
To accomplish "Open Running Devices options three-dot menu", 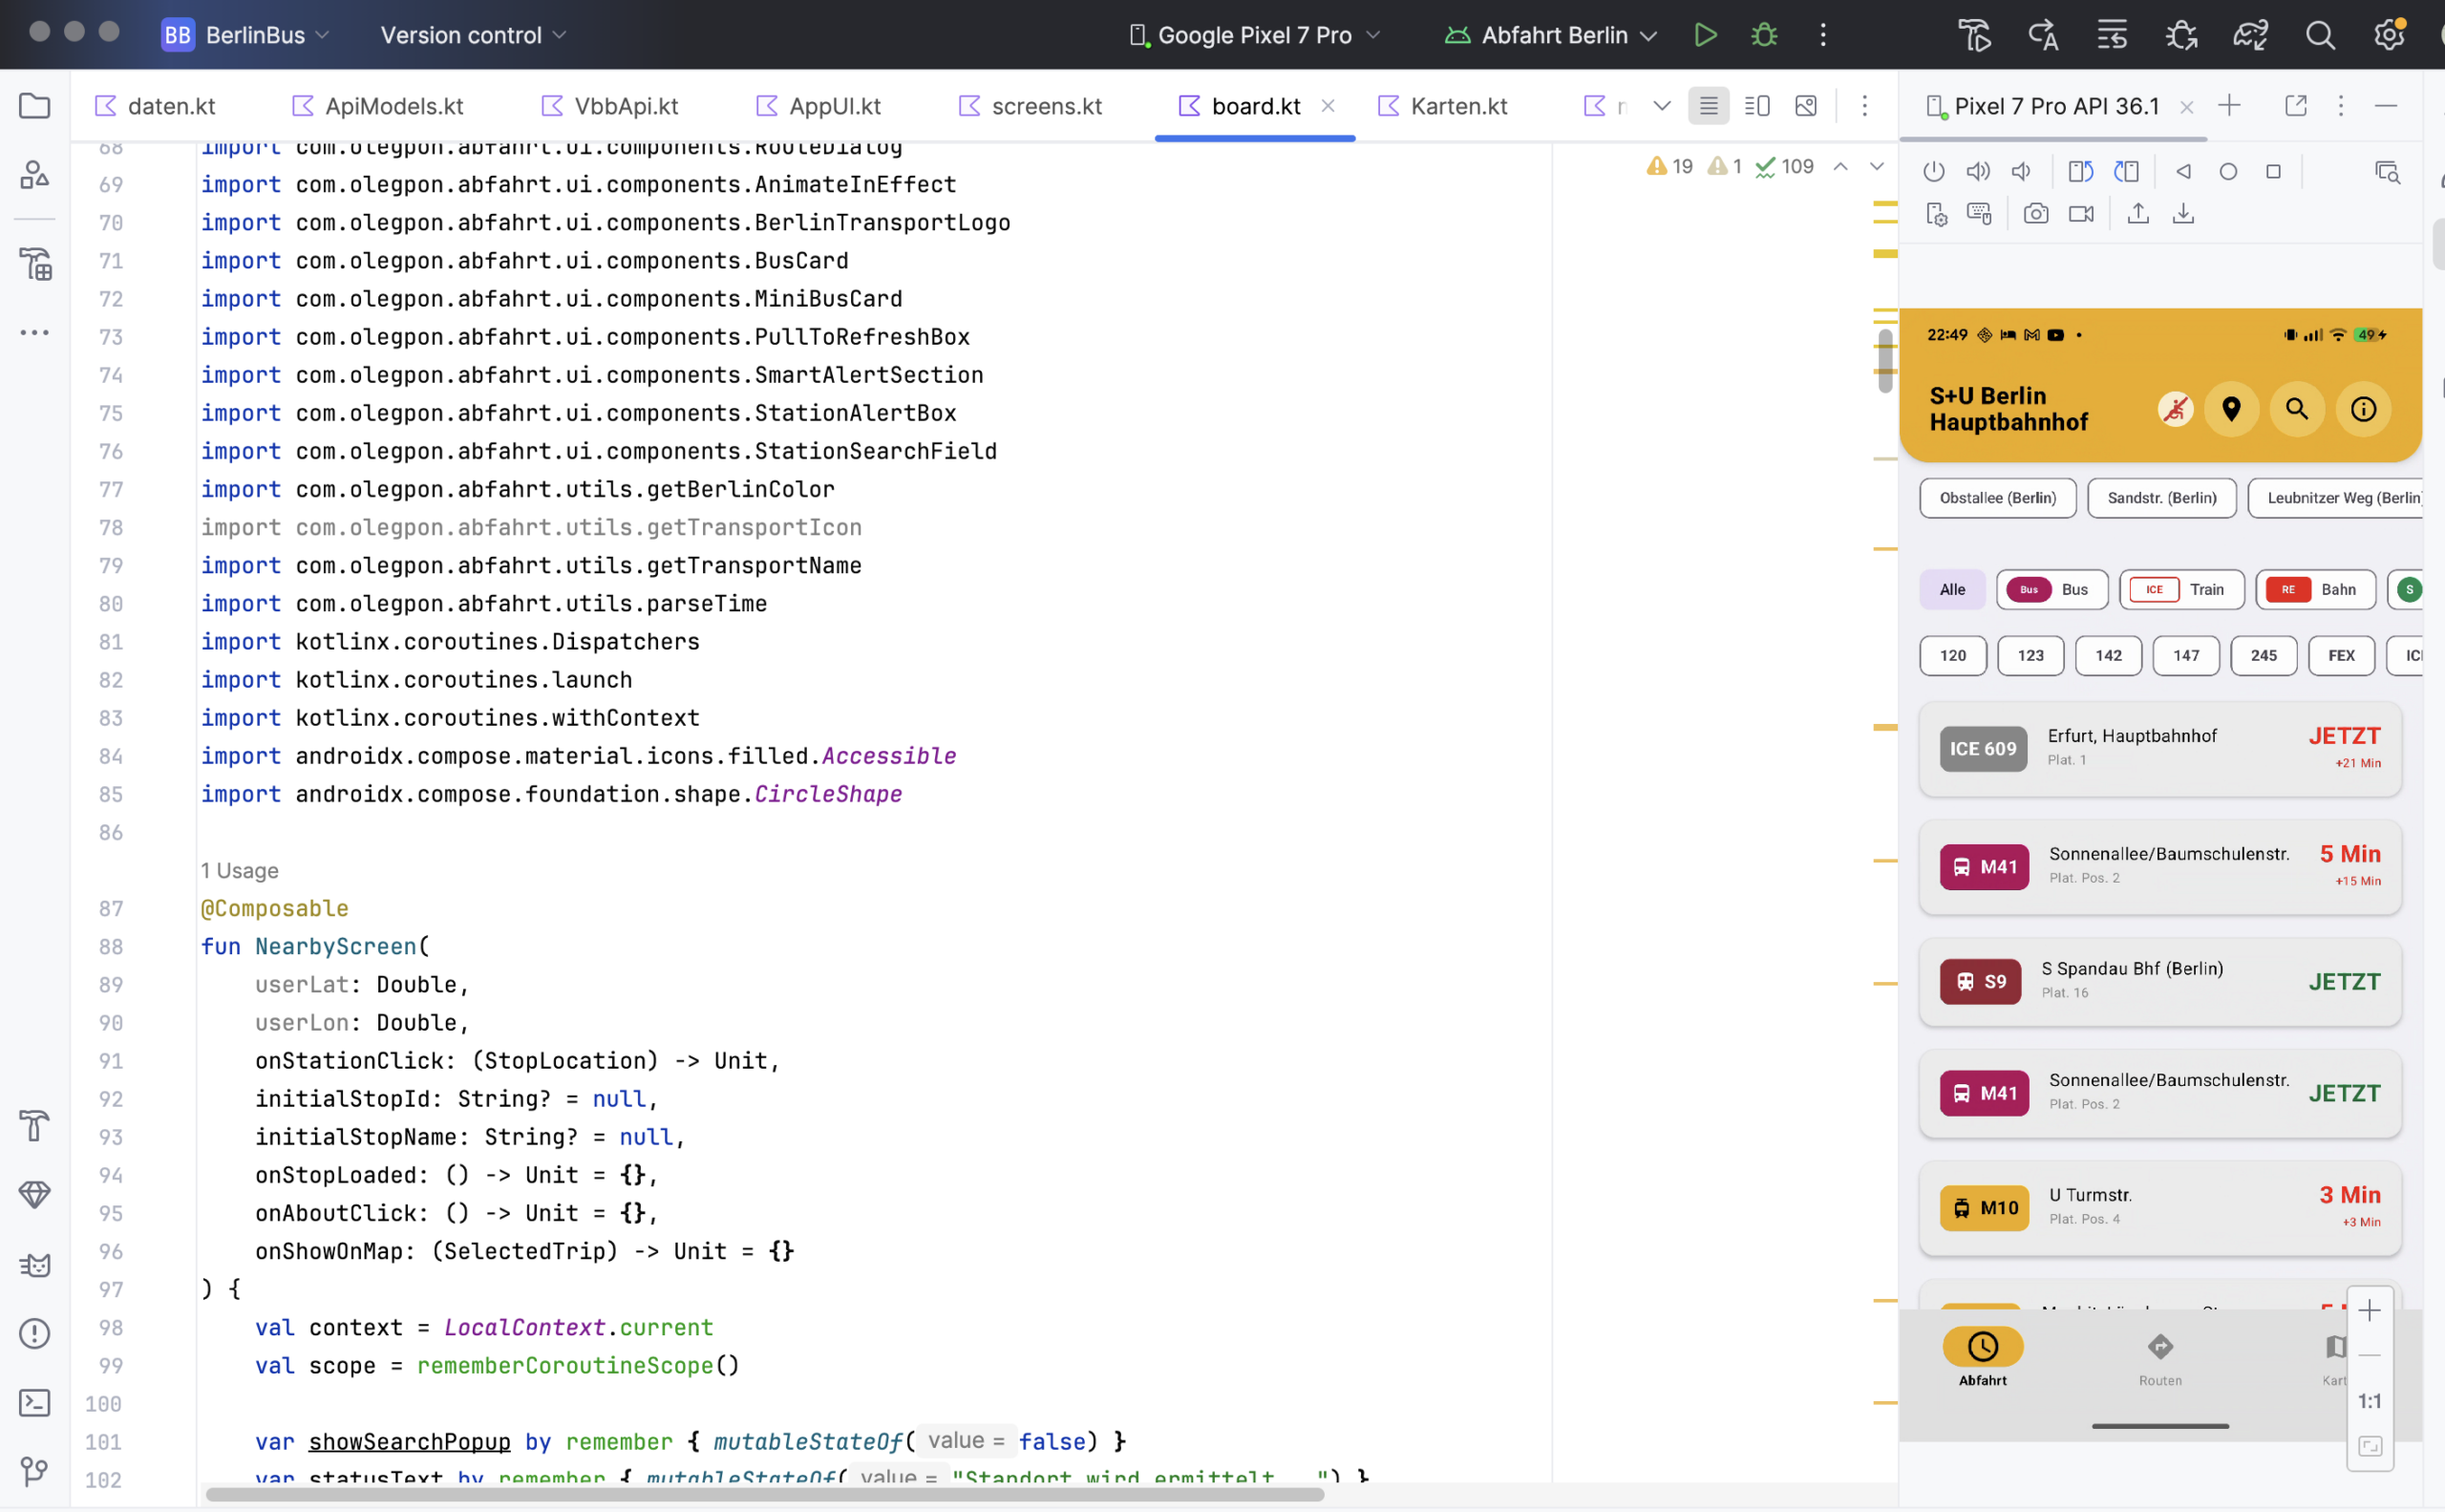I will point(2340,106).
